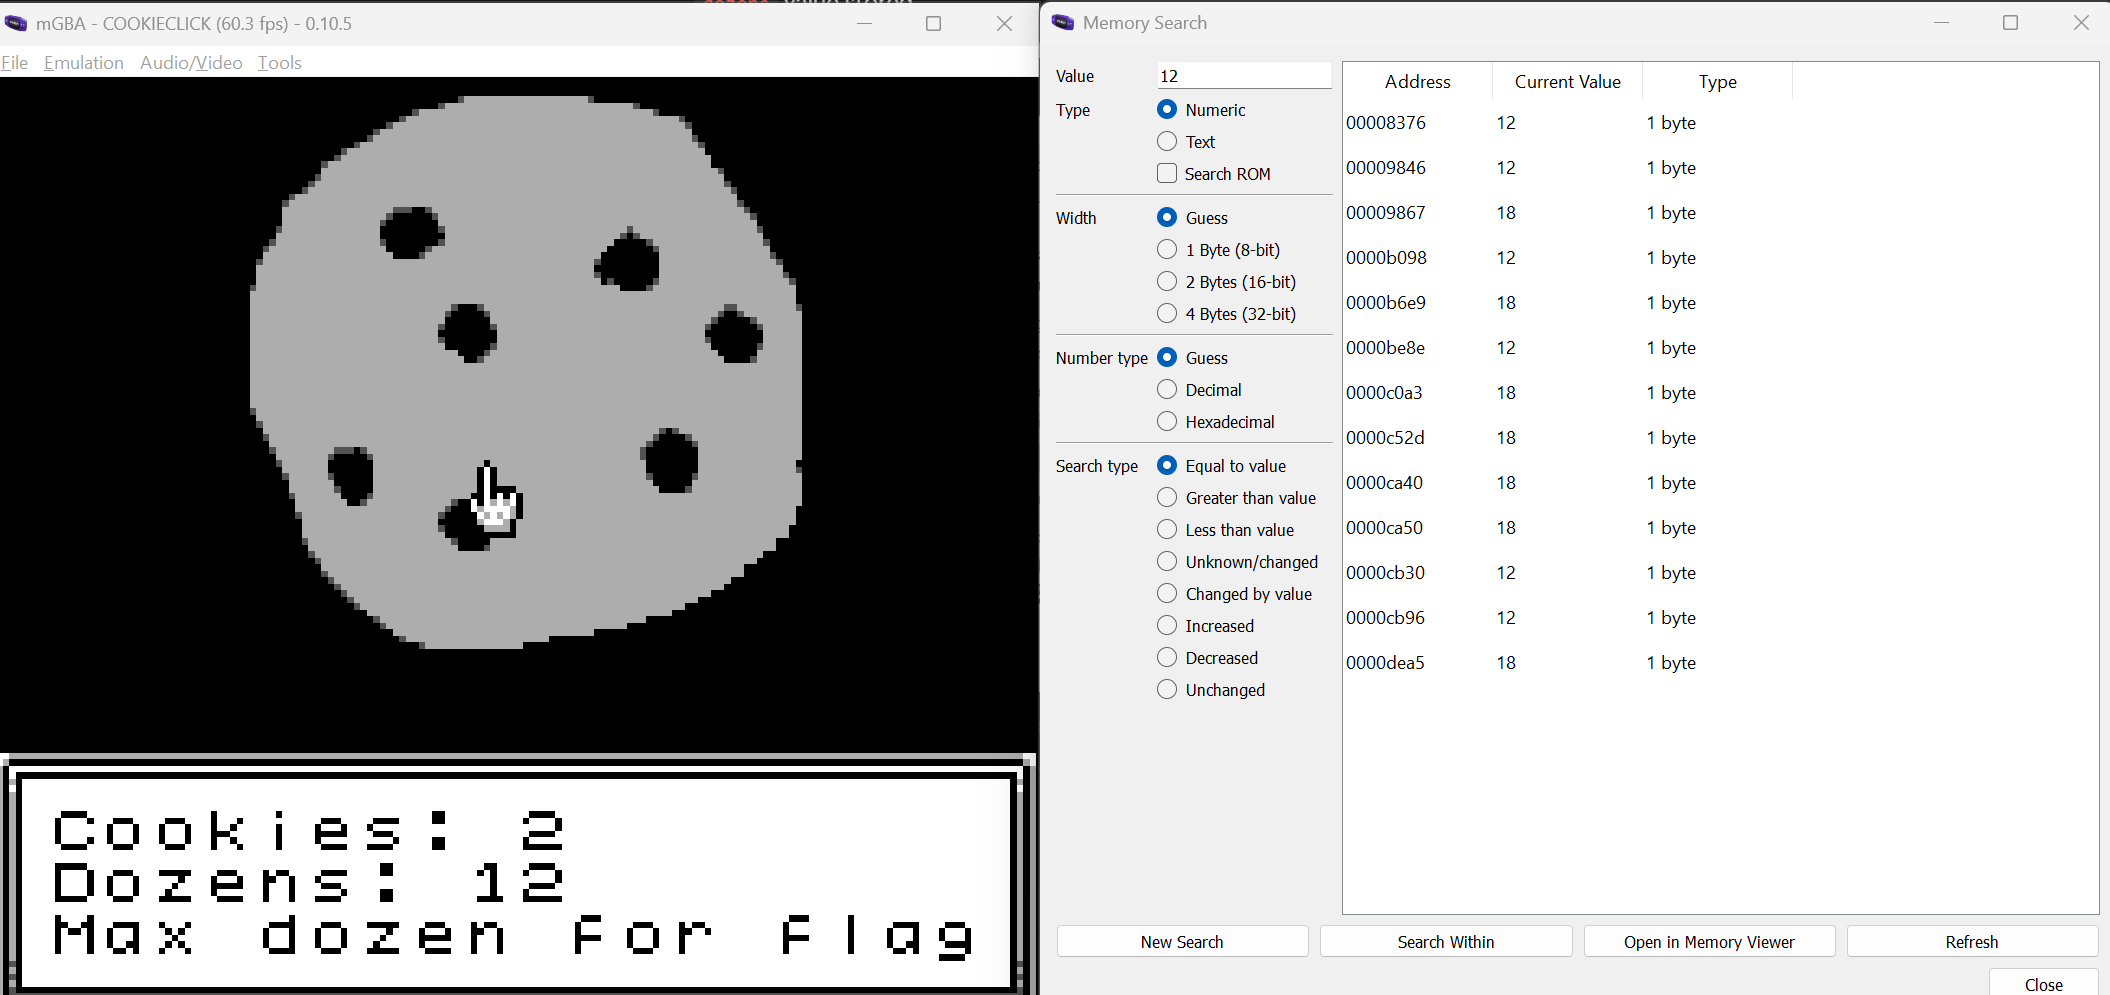Enable the Search ROM checkbox

[x=1167, y=174]
